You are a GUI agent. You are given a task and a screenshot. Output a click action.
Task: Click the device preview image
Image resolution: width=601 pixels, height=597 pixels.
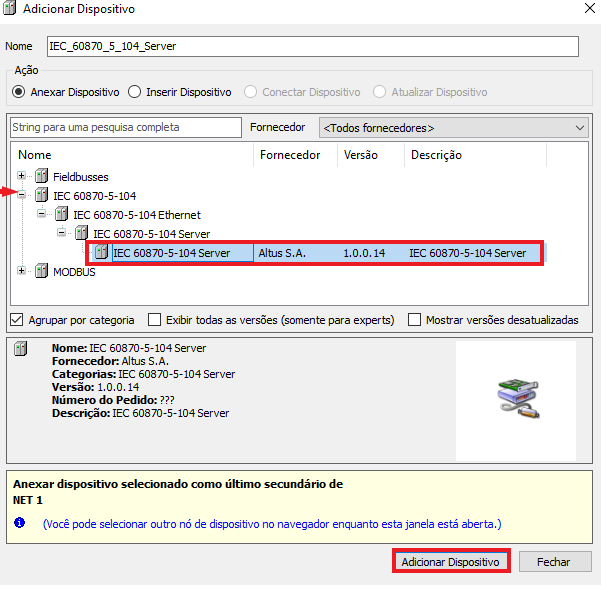pyautogui.click(x=517, y=400)
